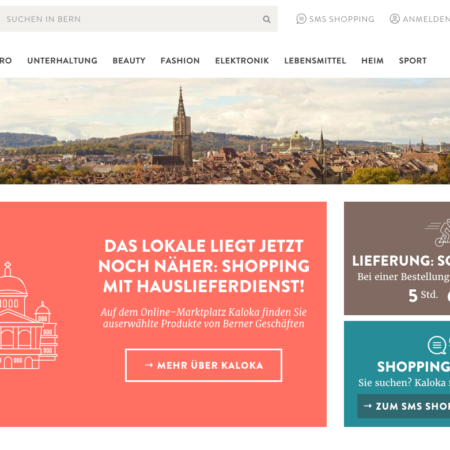Click the arrow on Zum SMS Shopping button

tap(367, 406)
